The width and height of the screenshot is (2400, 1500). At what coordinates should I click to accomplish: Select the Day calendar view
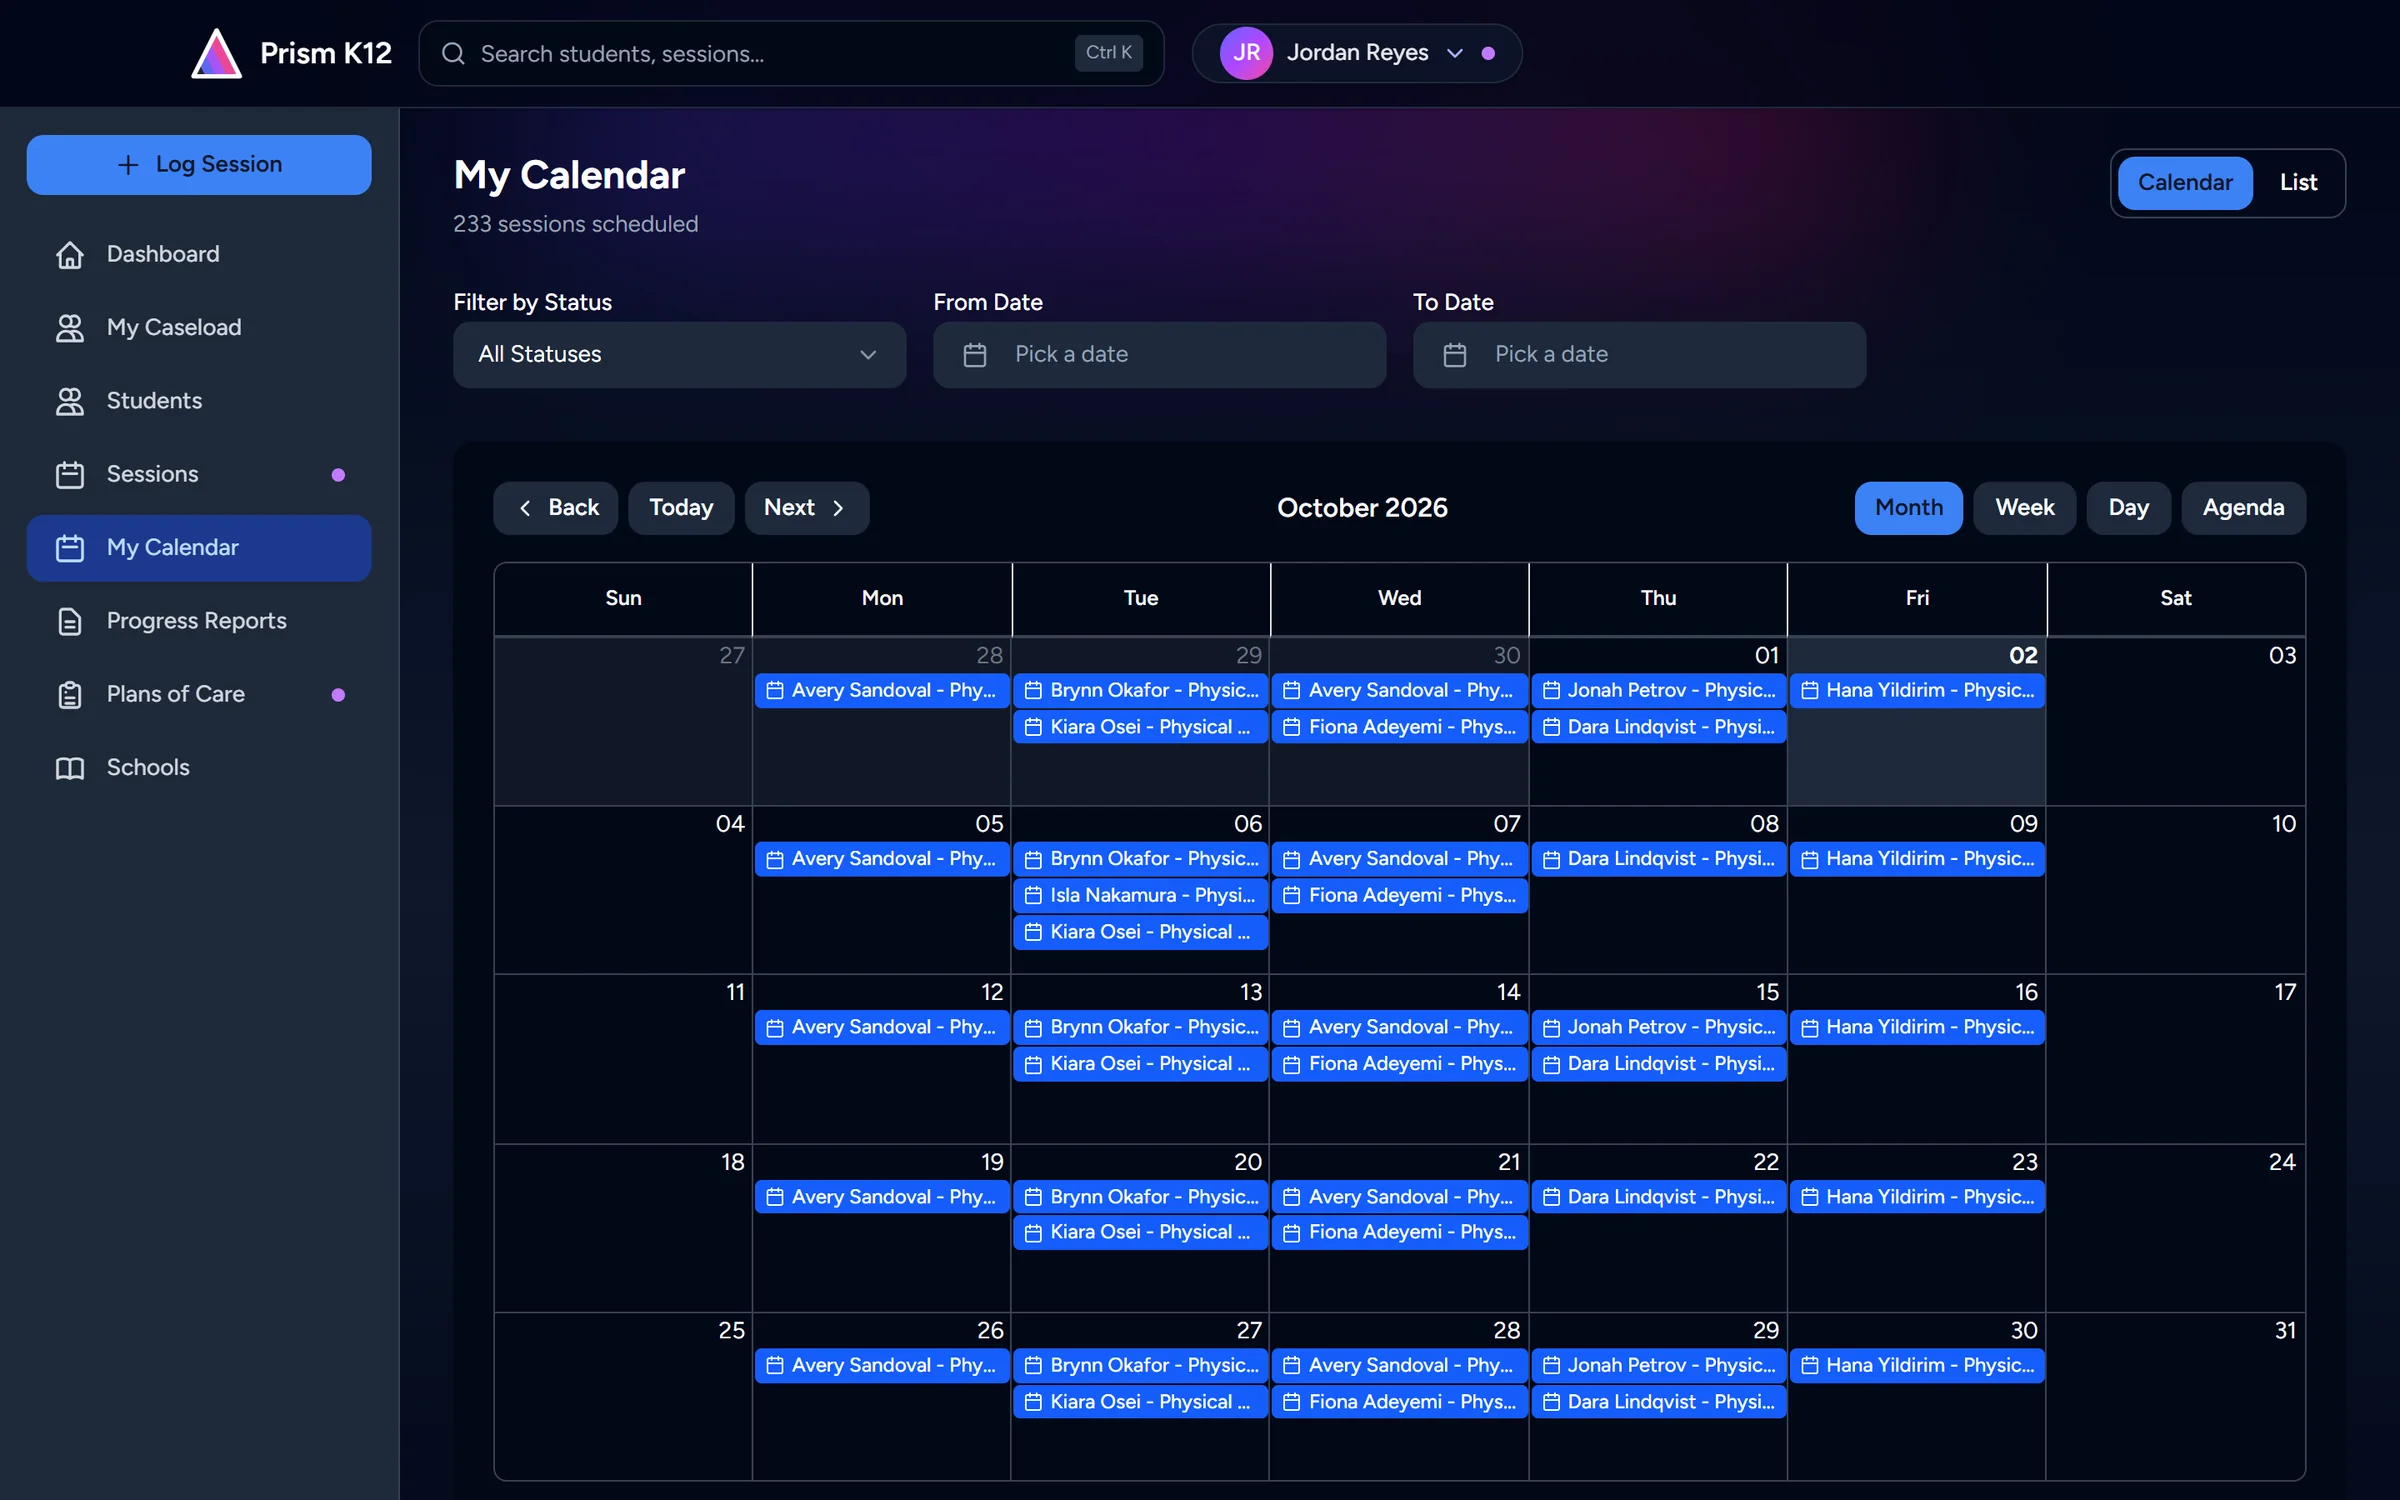pyautogui.click(x=2128, y=508)
